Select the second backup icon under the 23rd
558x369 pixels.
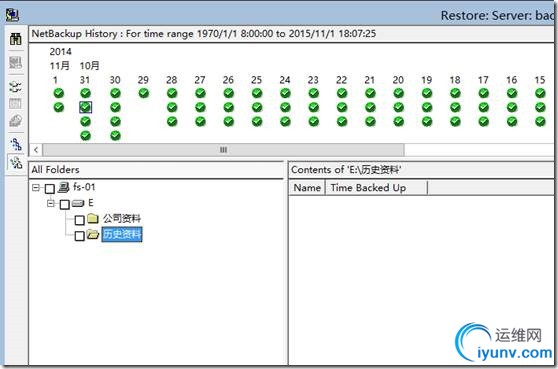pyautogui.click(x=314, y=107)
